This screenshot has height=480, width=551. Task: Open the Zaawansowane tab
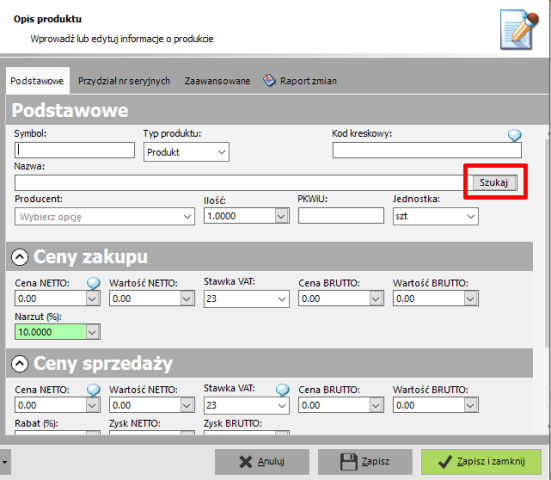click(x=217, y=81)
